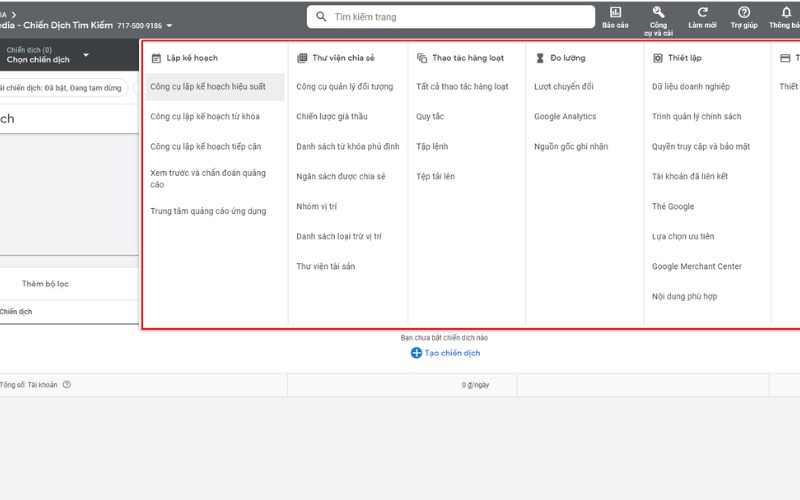
Task: Open Công cụ quản lý đối tượng
Action: [344, 87]
